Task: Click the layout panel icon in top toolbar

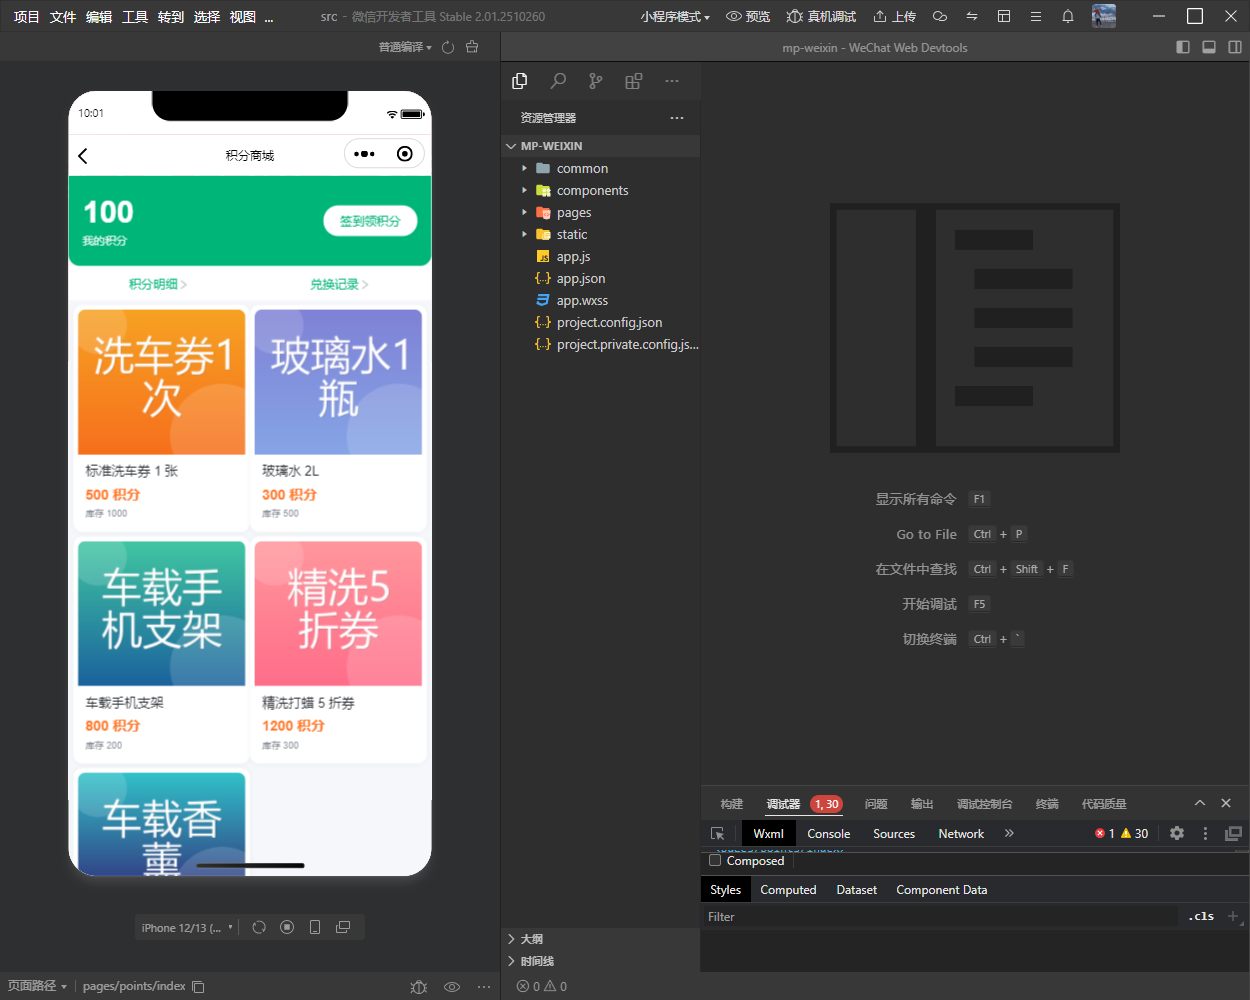Action: pos(1004,16)
